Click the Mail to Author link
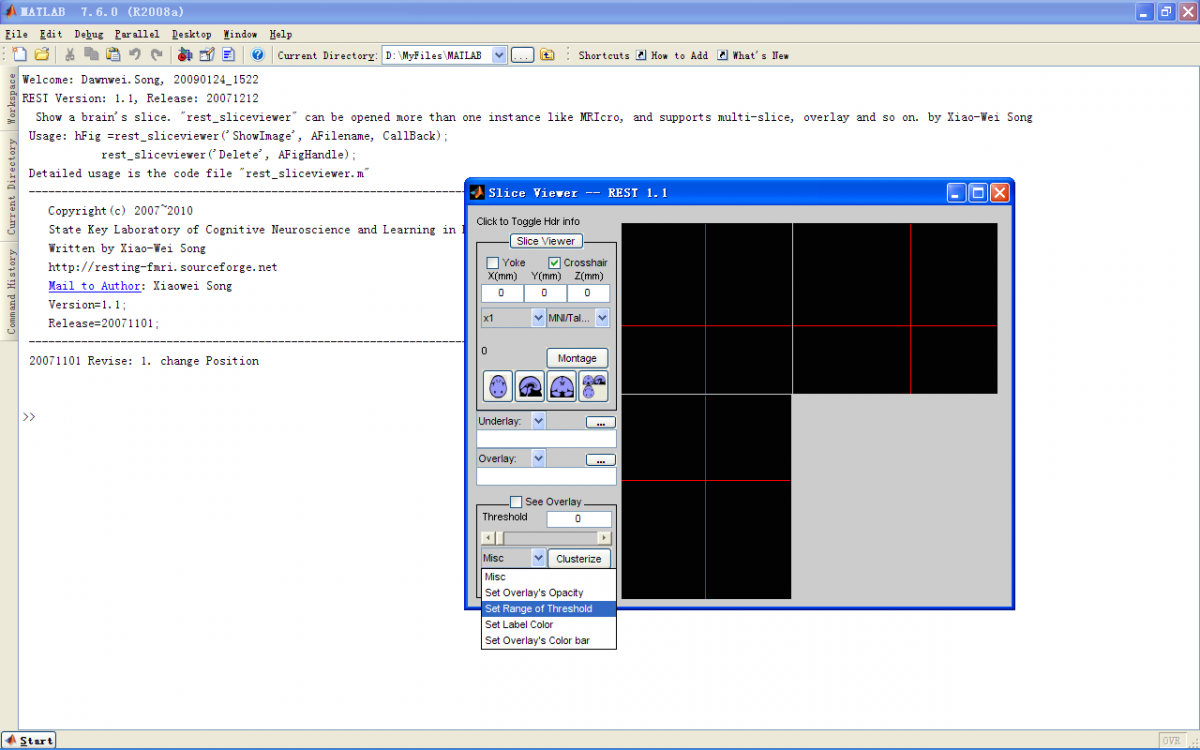The height and width of the screenshot is (750, 1200). point(94,286)
